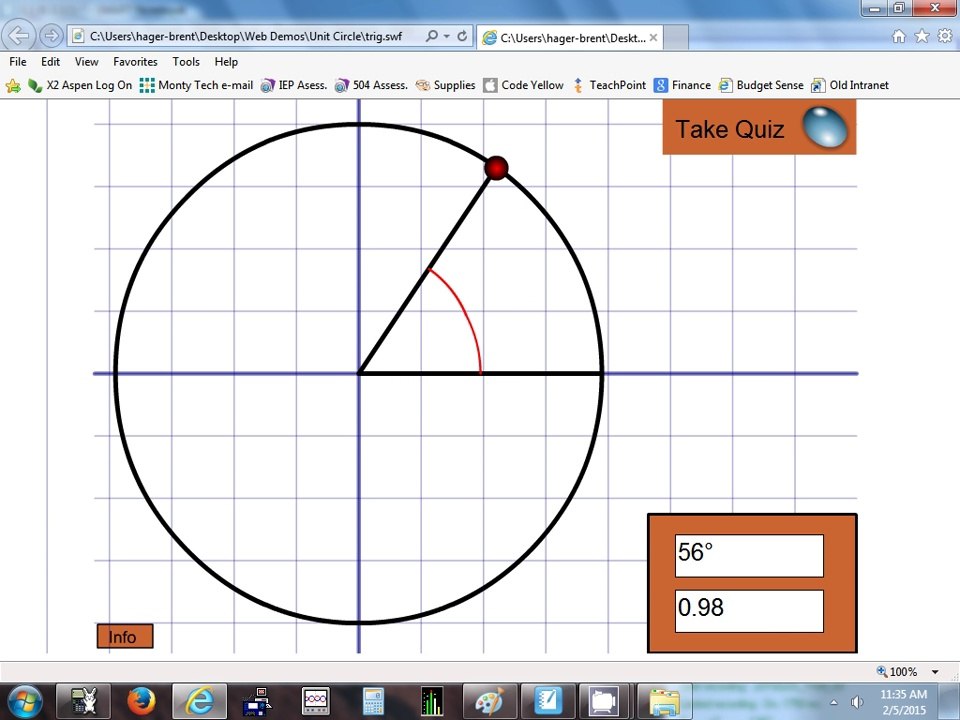This screenshot has width=960, height=720.
Task: Open the Edit menu
Action: pyautogui.click(x=50, y=62)
